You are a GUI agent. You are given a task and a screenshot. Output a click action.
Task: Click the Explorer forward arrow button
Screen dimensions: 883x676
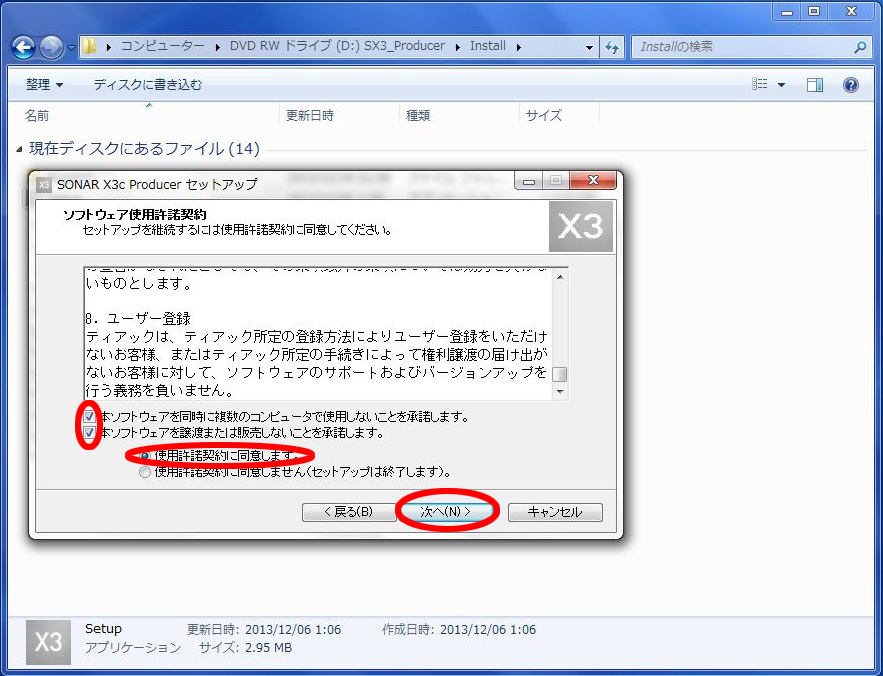click(x=51, y=48)
